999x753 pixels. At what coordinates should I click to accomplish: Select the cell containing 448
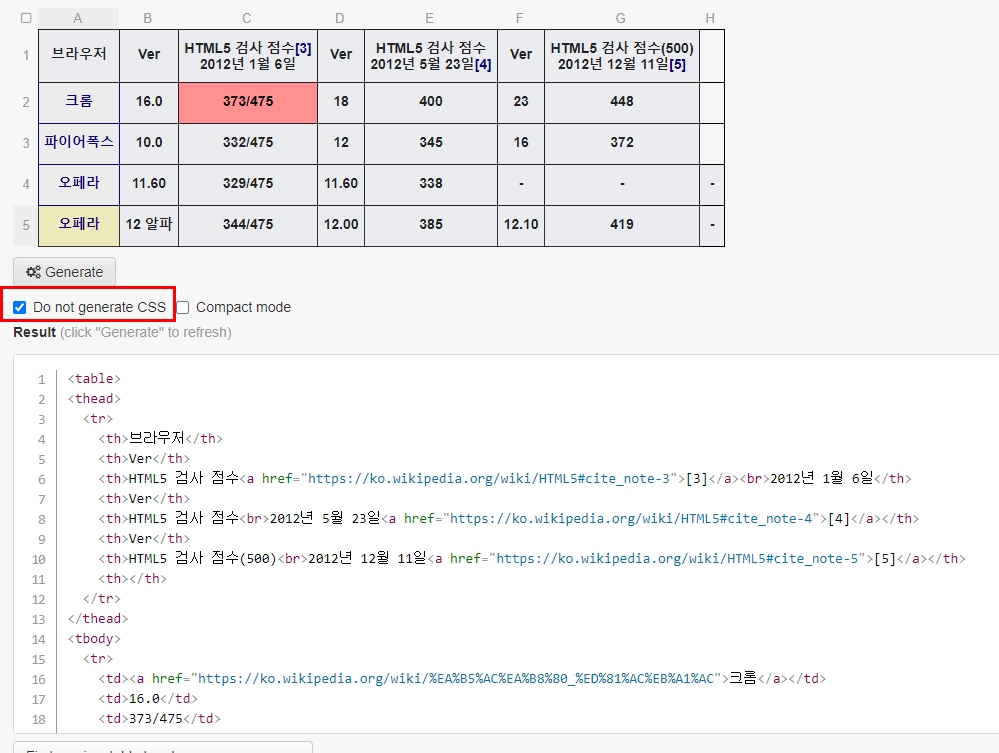[x=622, y=102]
